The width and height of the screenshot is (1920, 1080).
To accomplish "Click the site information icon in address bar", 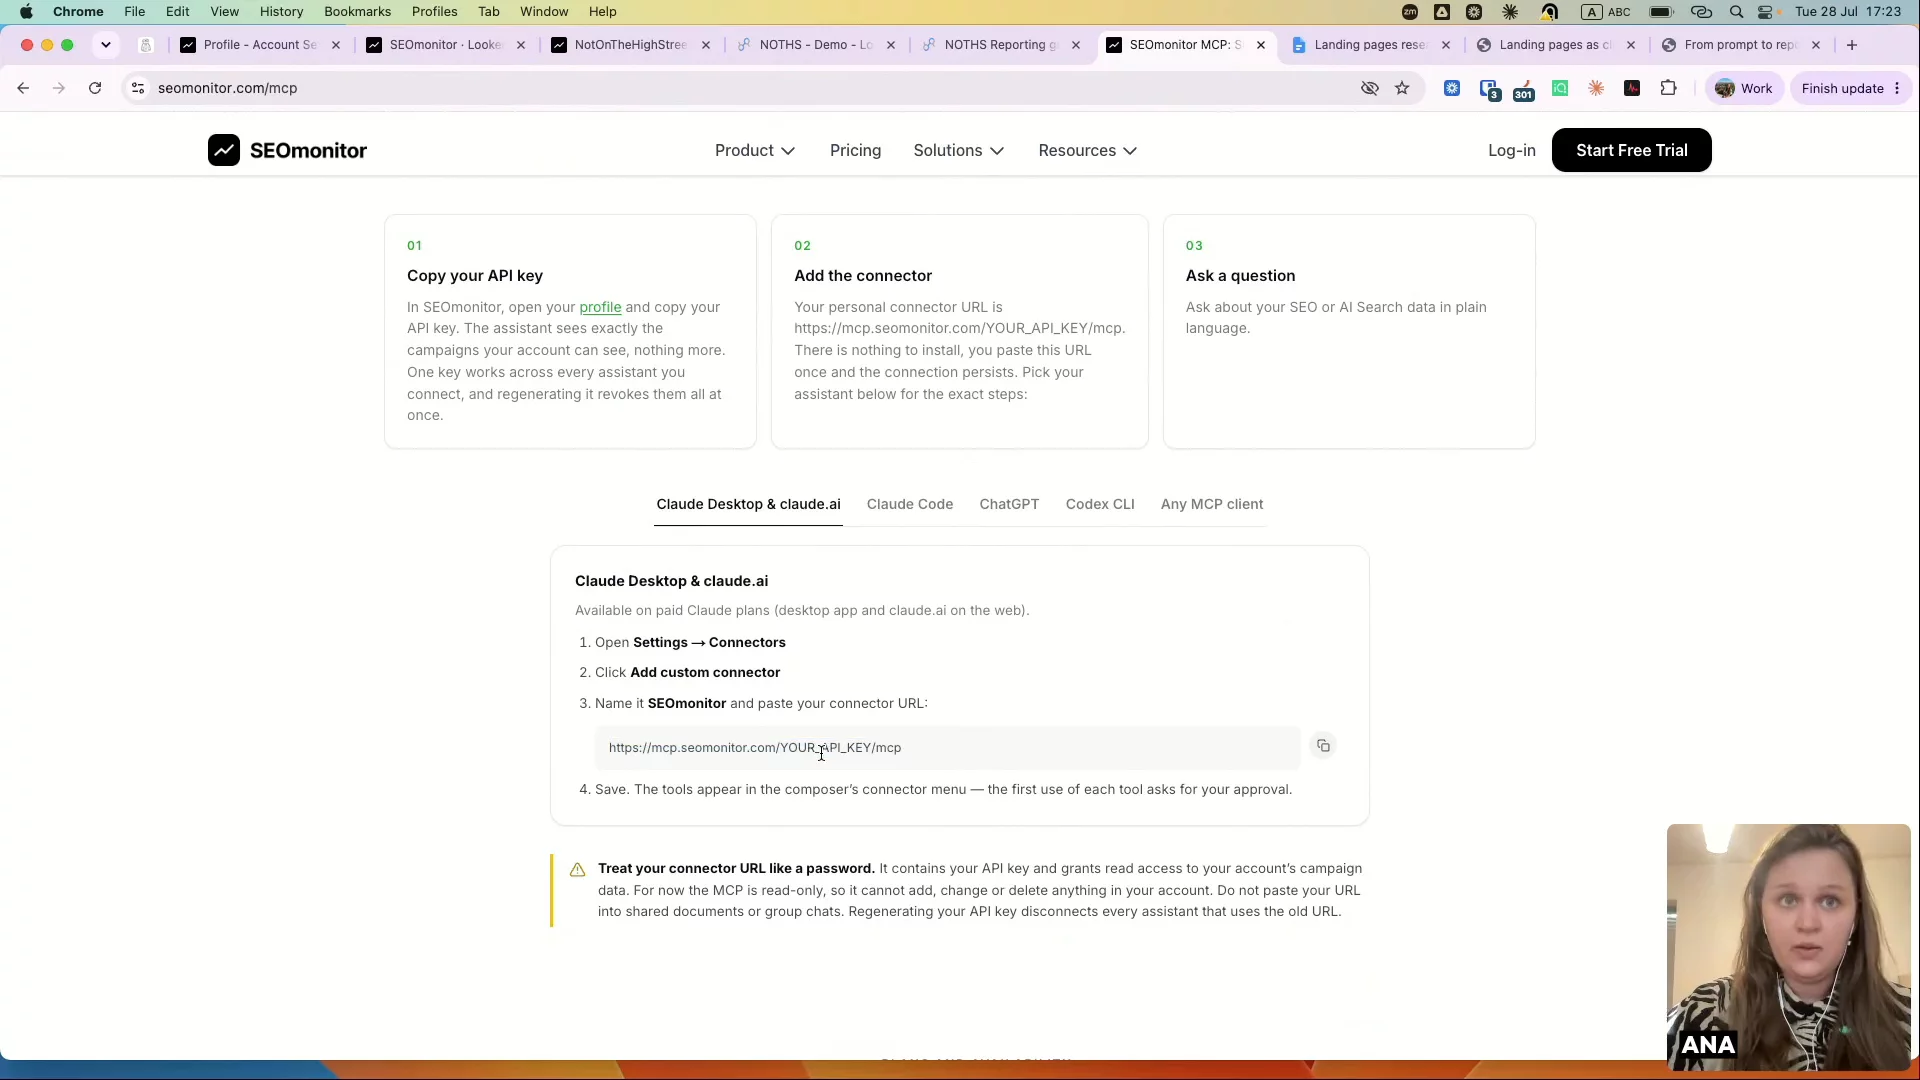I will 138,88.
